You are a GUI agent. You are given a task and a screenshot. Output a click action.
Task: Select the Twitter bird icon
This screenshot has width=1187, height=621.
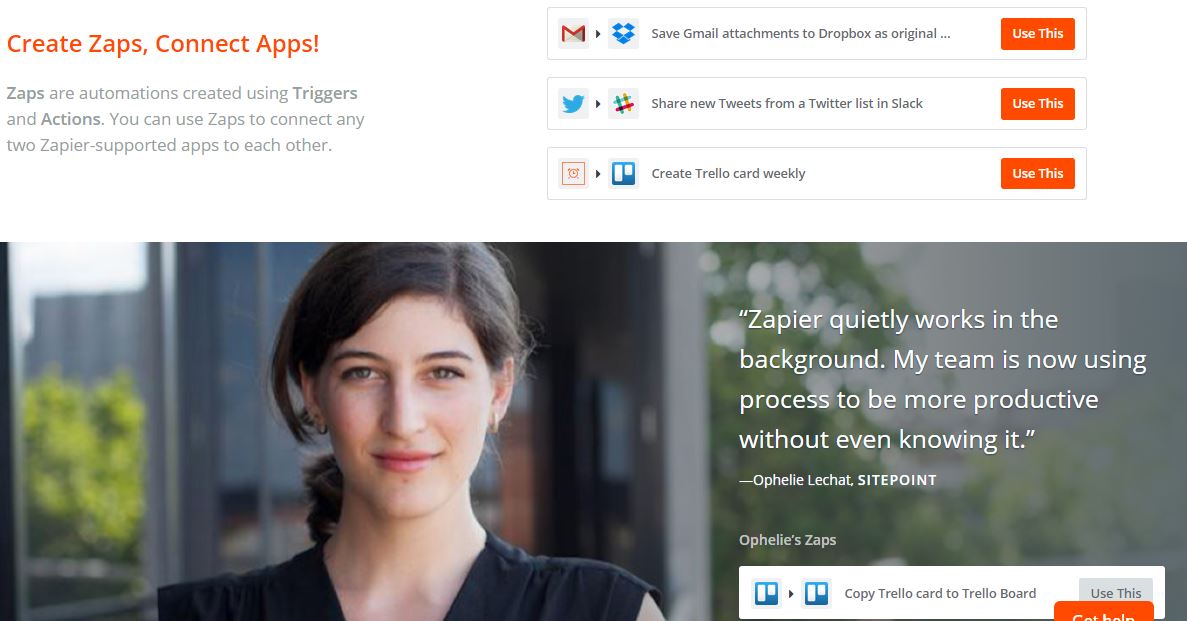click(x=573, y=104)
